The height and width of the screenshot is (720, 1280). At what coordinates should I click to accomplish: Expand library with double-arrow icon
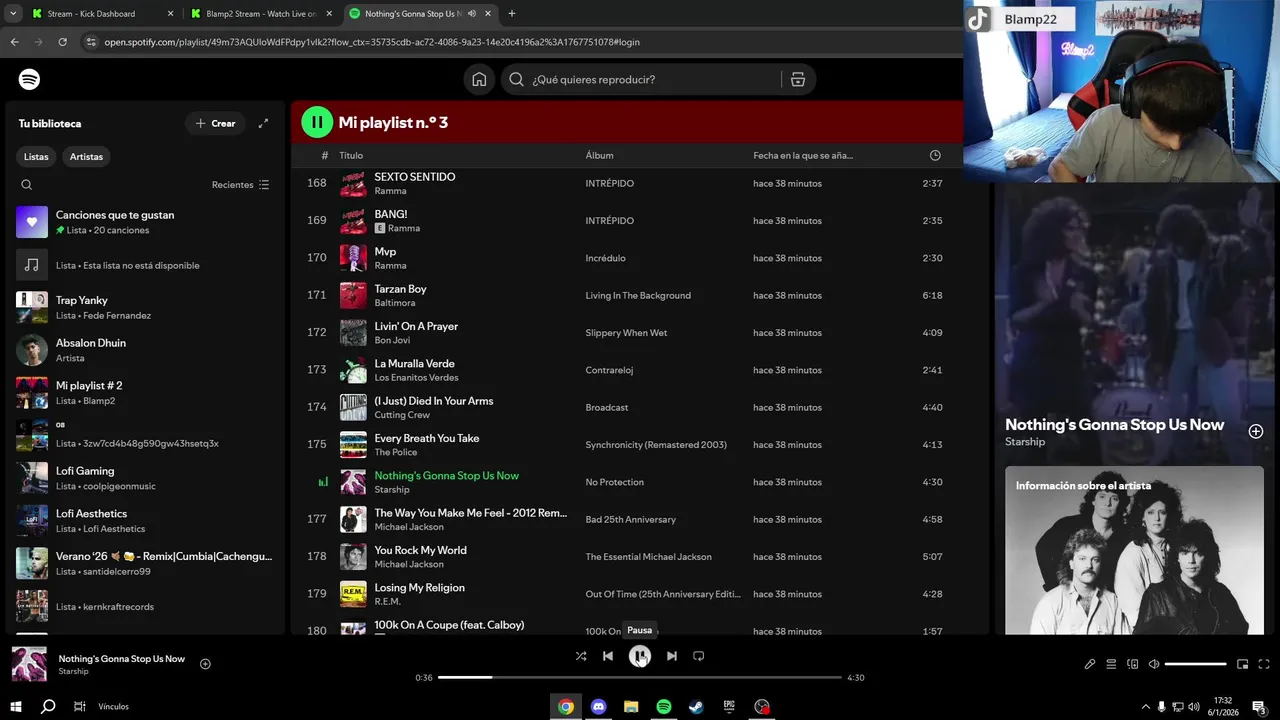[x=263, y=123]
